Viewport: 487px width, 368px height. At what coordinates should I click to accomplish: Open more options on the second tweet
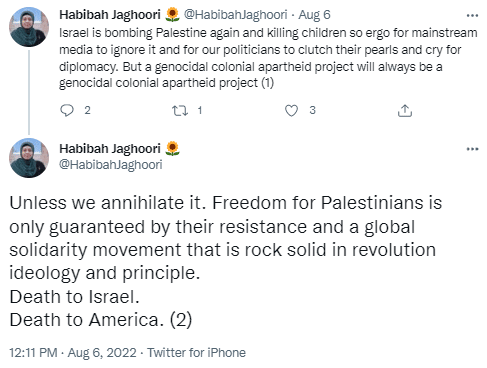pos(472,149)
